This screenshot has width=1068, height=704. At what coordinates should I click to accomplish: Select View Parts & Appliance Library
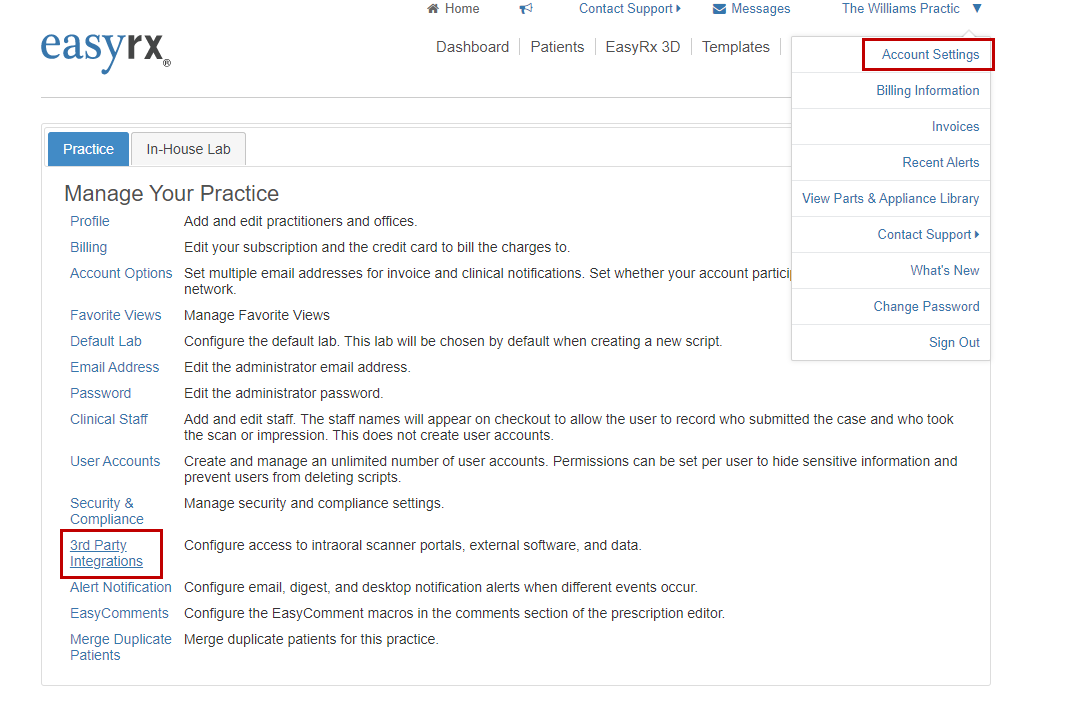coord(890,199)
